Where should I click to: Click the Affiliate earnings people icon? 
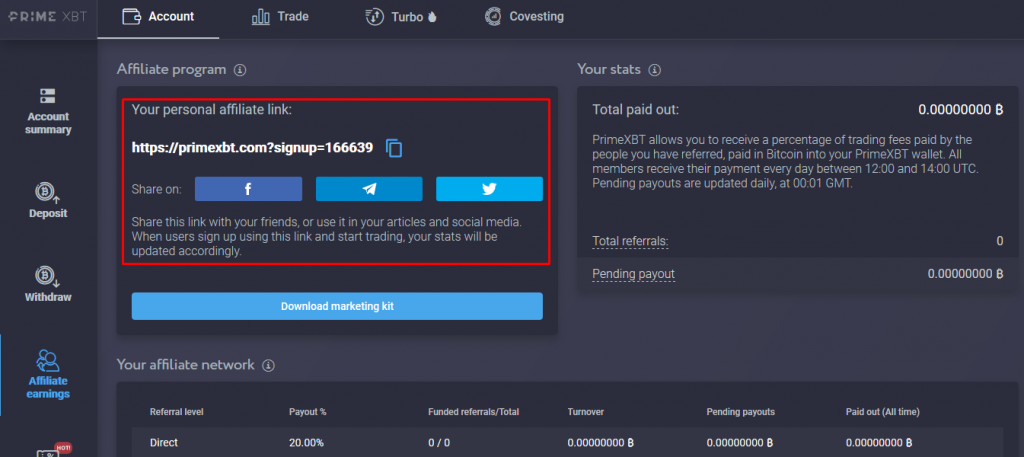[x=48, y=361]
